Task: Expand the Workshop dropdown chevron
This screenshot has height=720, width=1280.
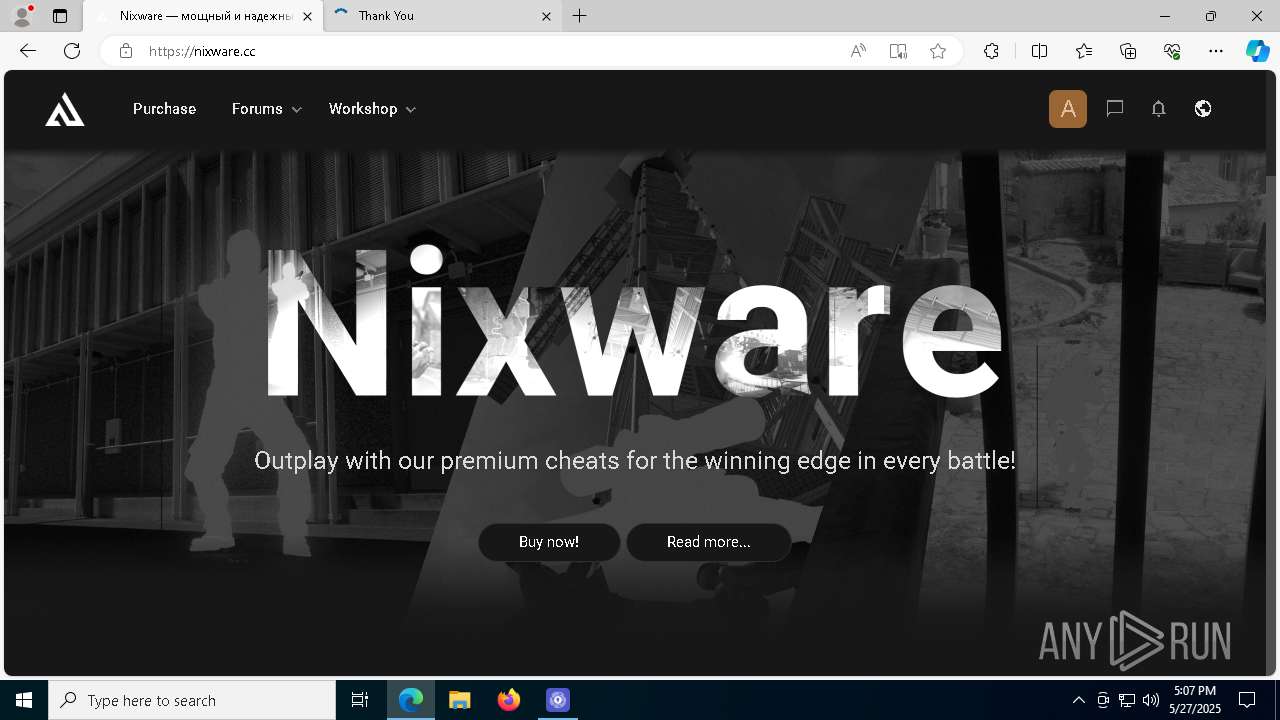Action: [x=411, y=110]
